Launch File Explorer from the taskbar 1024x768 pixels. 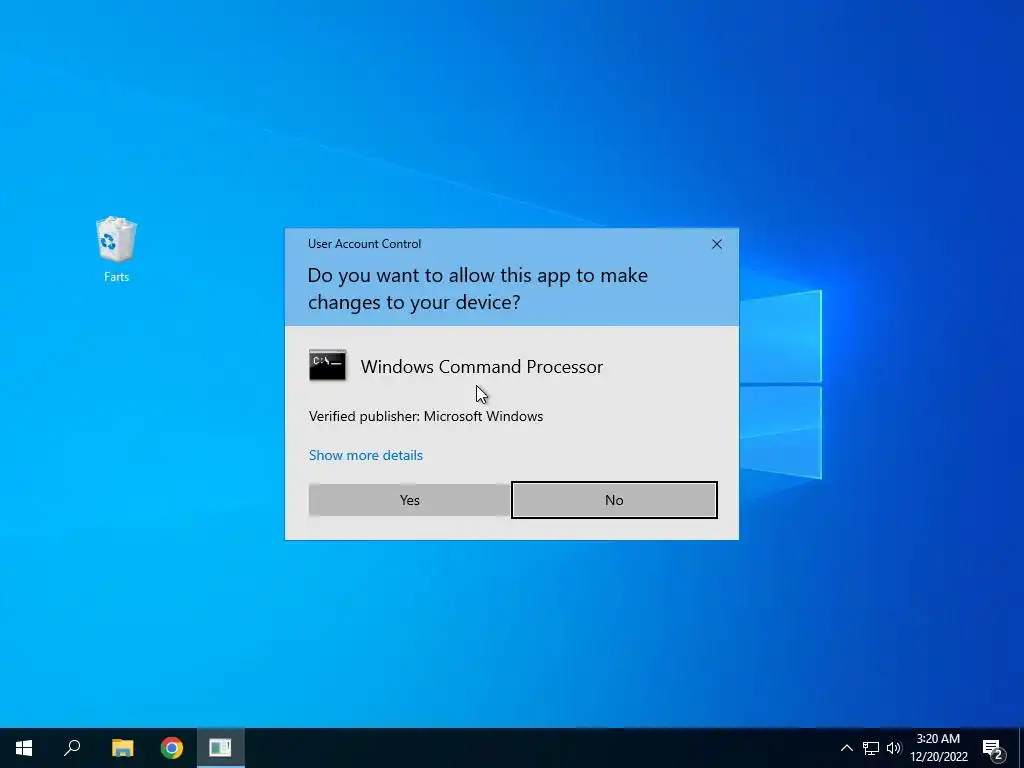[122, 748]
